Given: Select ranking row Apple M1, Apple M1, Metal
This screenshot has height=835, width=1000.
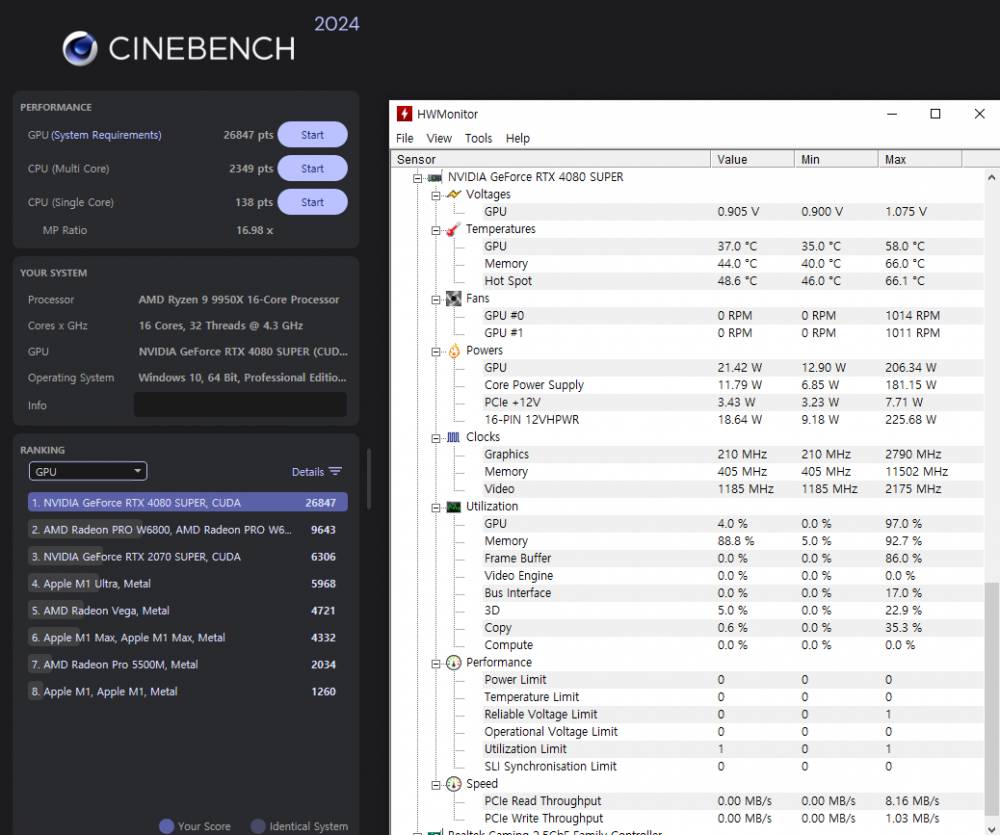Looking at the screenshot, I should click(x=188, y=691).
